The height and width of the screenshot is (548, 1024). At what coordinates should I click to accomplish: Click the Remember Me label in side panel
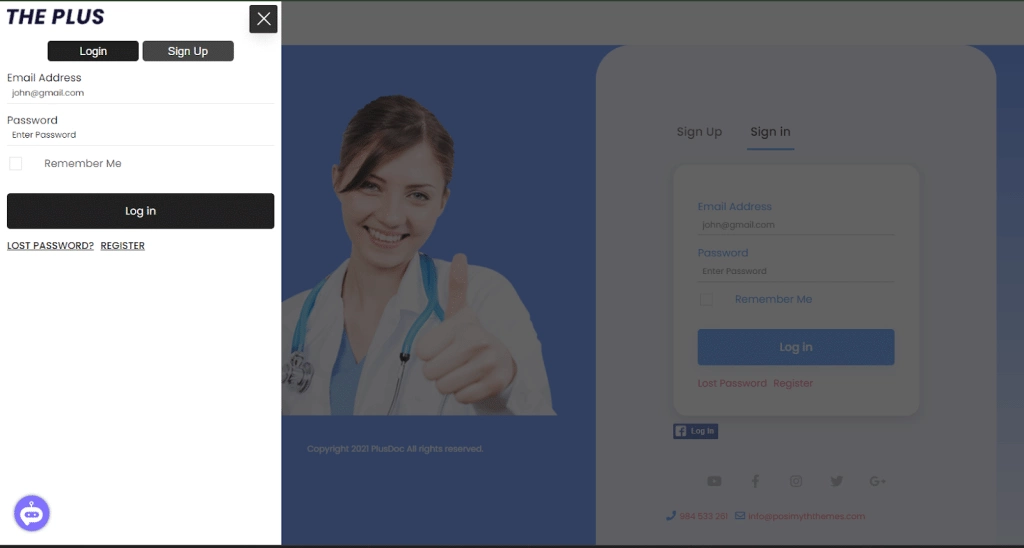83,163
